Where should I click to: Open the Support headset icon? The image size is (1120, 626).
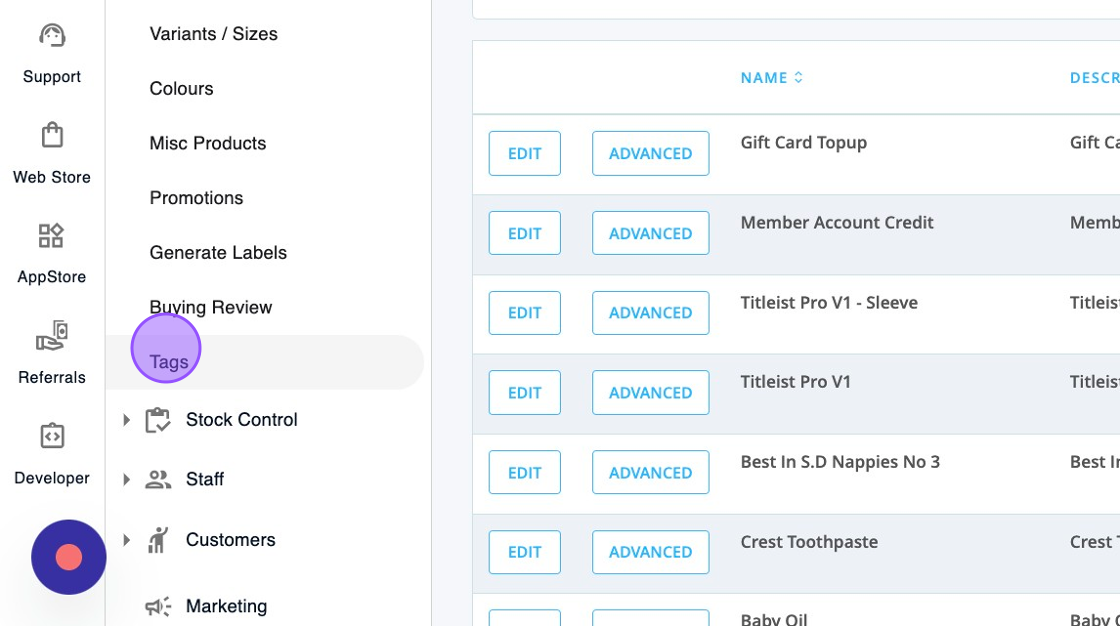[x=52, y=36]
